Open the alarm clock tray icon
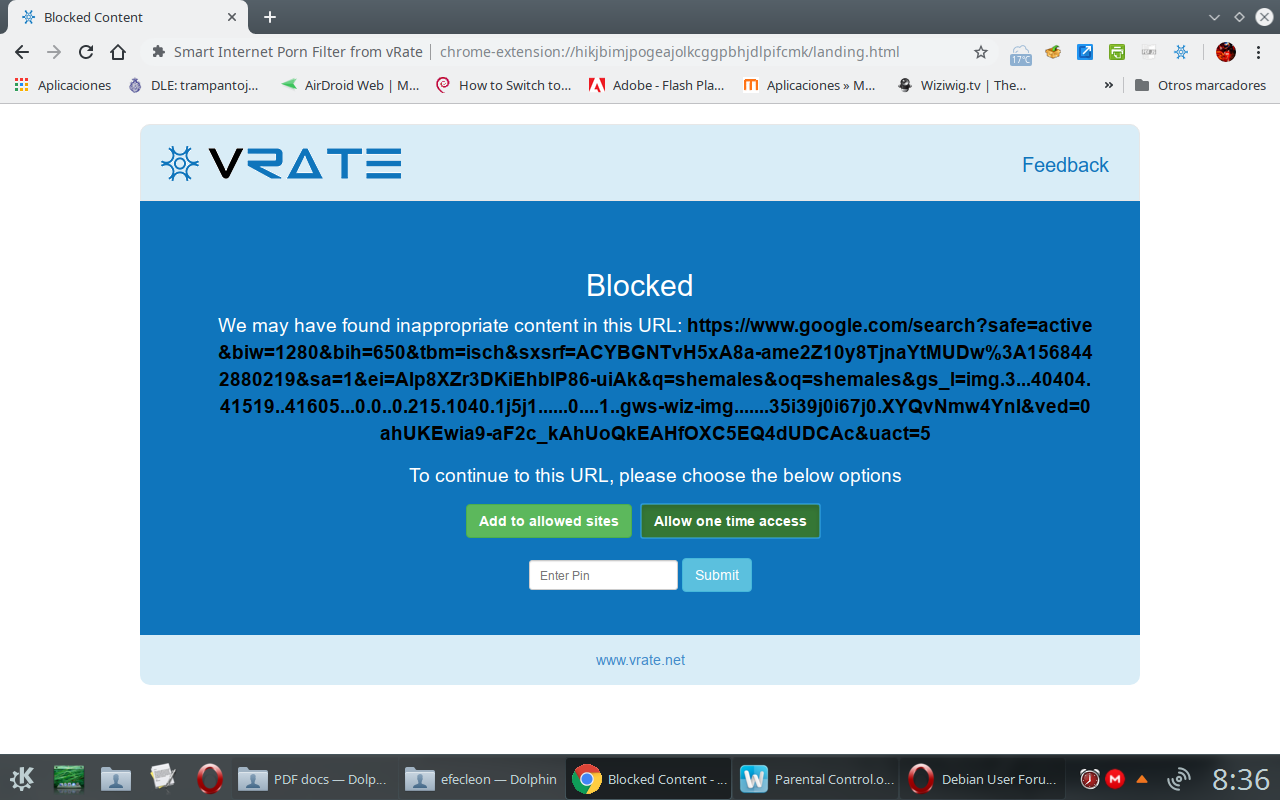The width and height of the screenshot is (1280, 800). point(1089,778)
